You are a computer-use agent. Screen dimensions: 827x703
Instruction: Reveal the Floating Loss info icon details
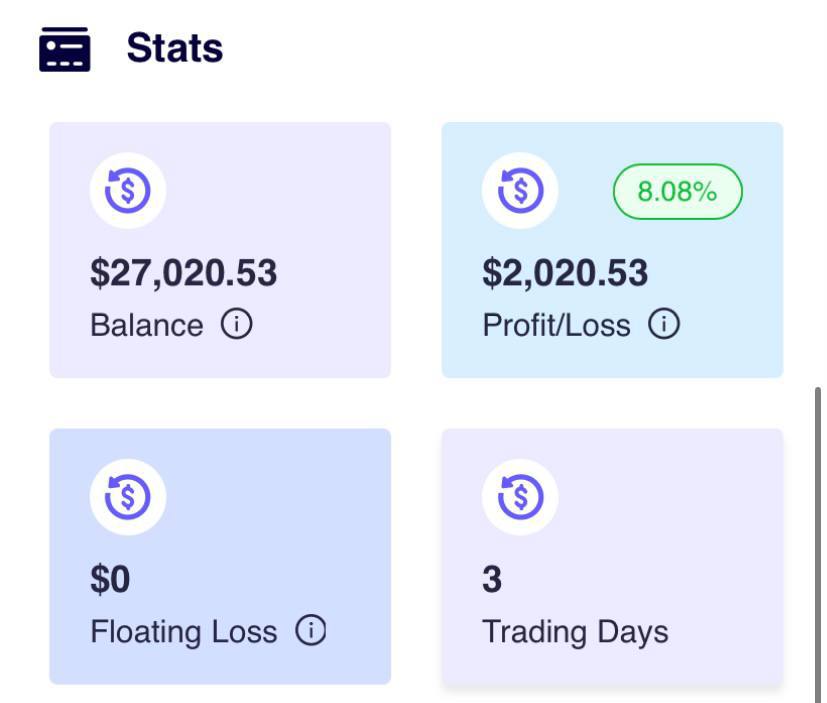coord(311,631)
